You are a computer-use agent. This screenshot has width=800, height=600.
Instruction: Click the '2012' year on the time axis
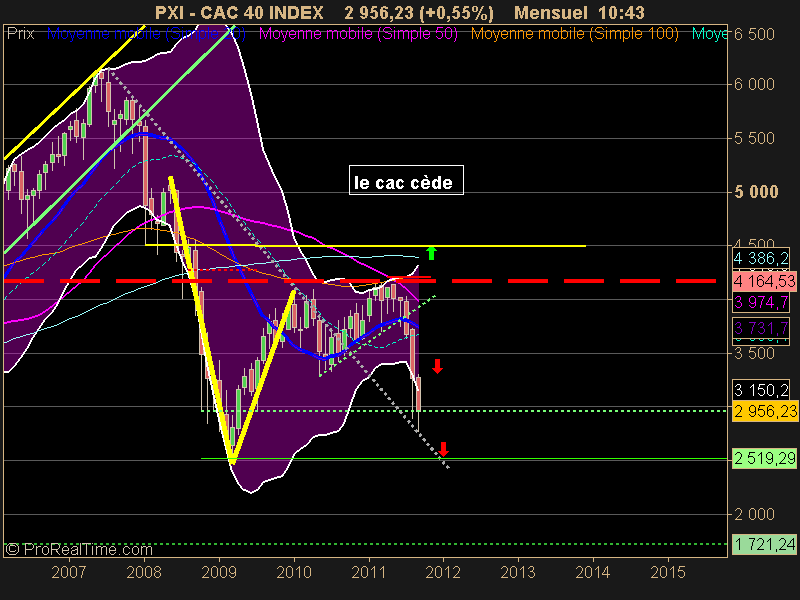[443, 572]
